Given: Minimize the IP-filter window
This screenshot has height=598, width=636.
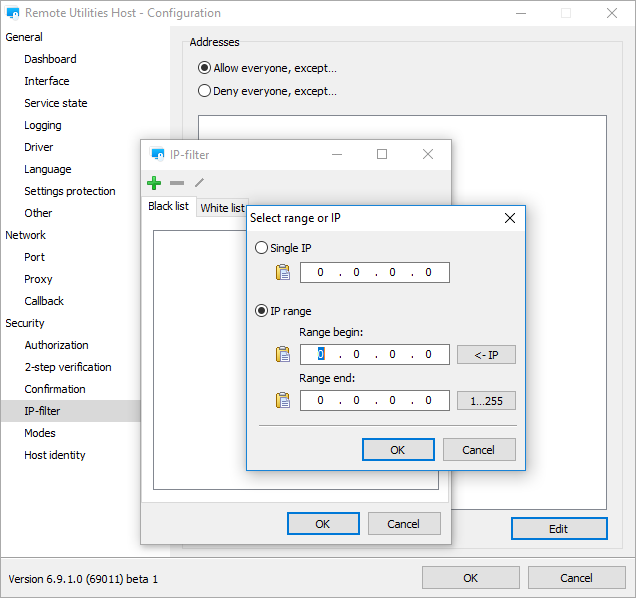Looking at the screenshot, I should click(337, 154).
